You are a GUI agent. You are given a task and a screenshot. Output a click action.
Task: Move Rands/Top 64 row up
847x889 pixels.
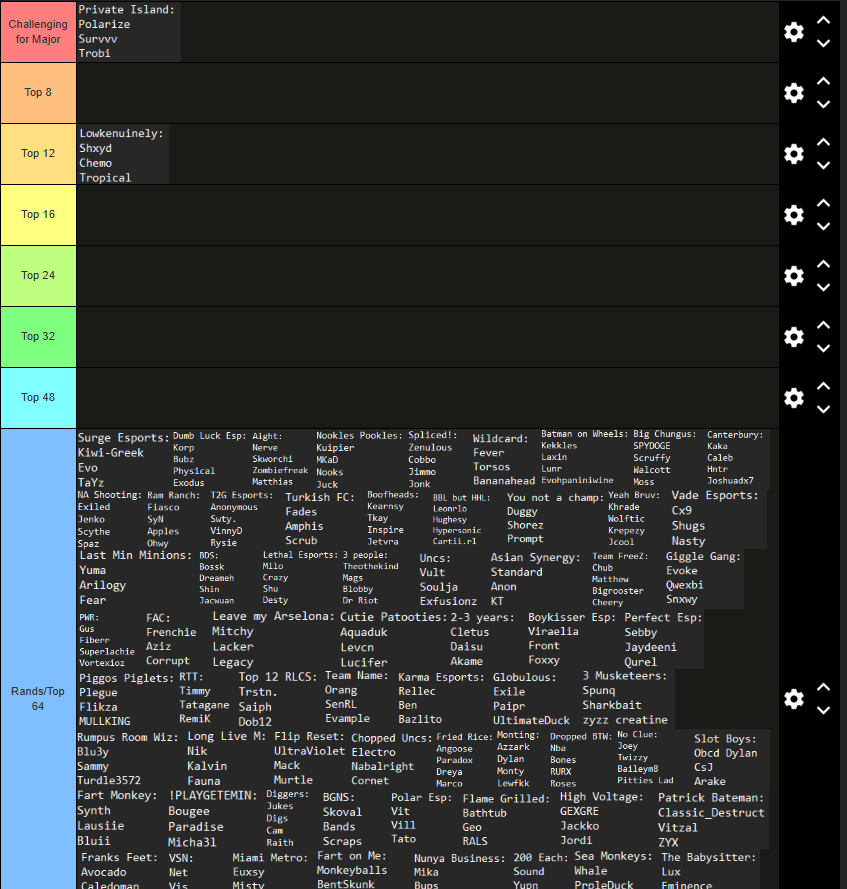823,687
